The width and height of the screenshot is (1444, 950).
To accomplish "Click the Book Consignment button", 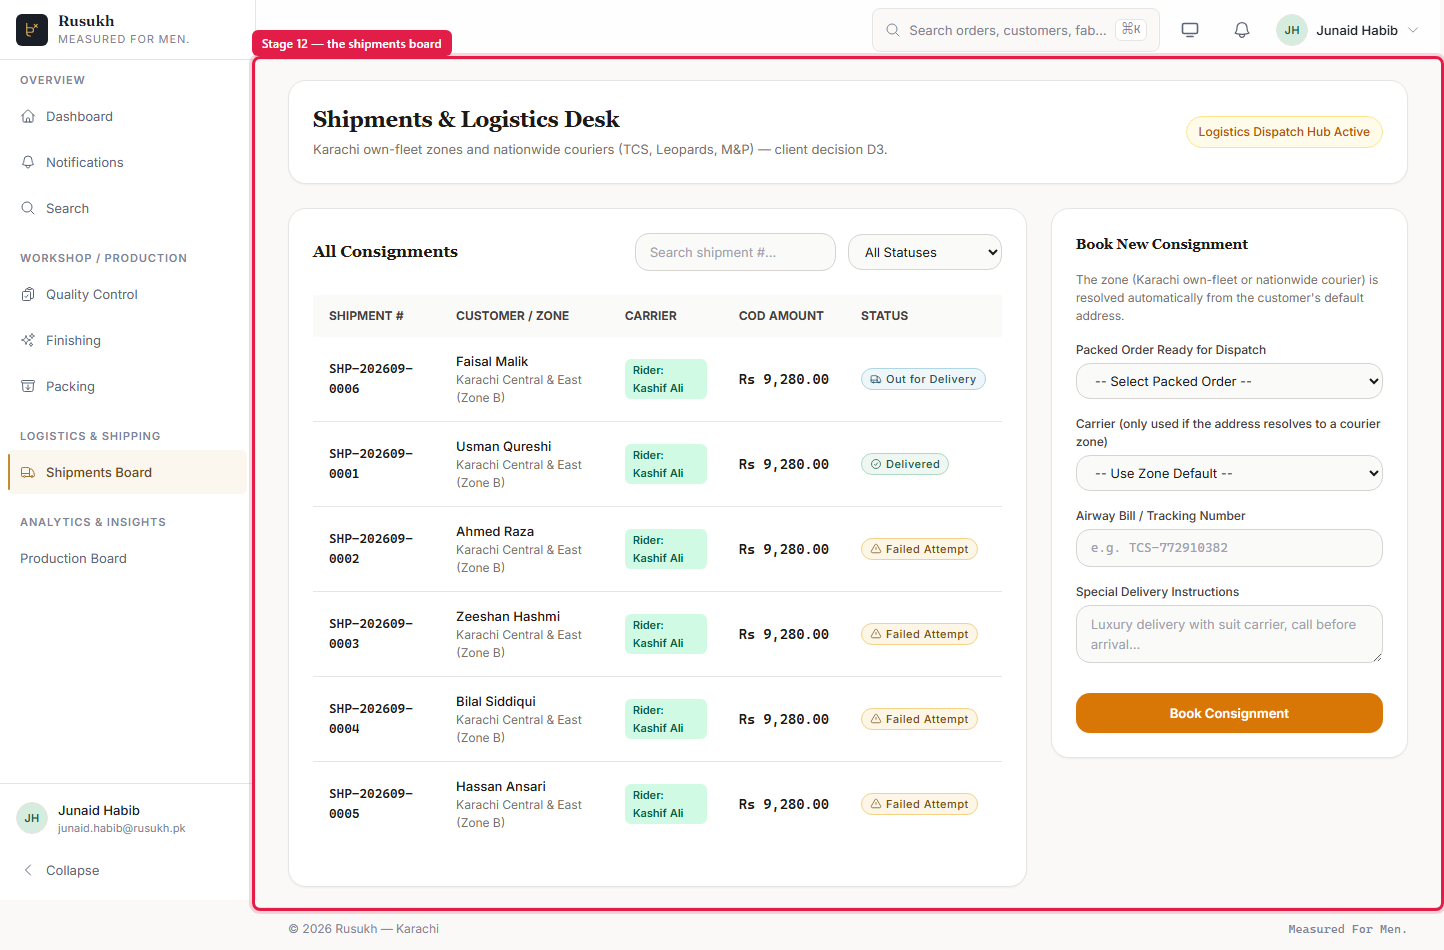I will click(1229, 713).
